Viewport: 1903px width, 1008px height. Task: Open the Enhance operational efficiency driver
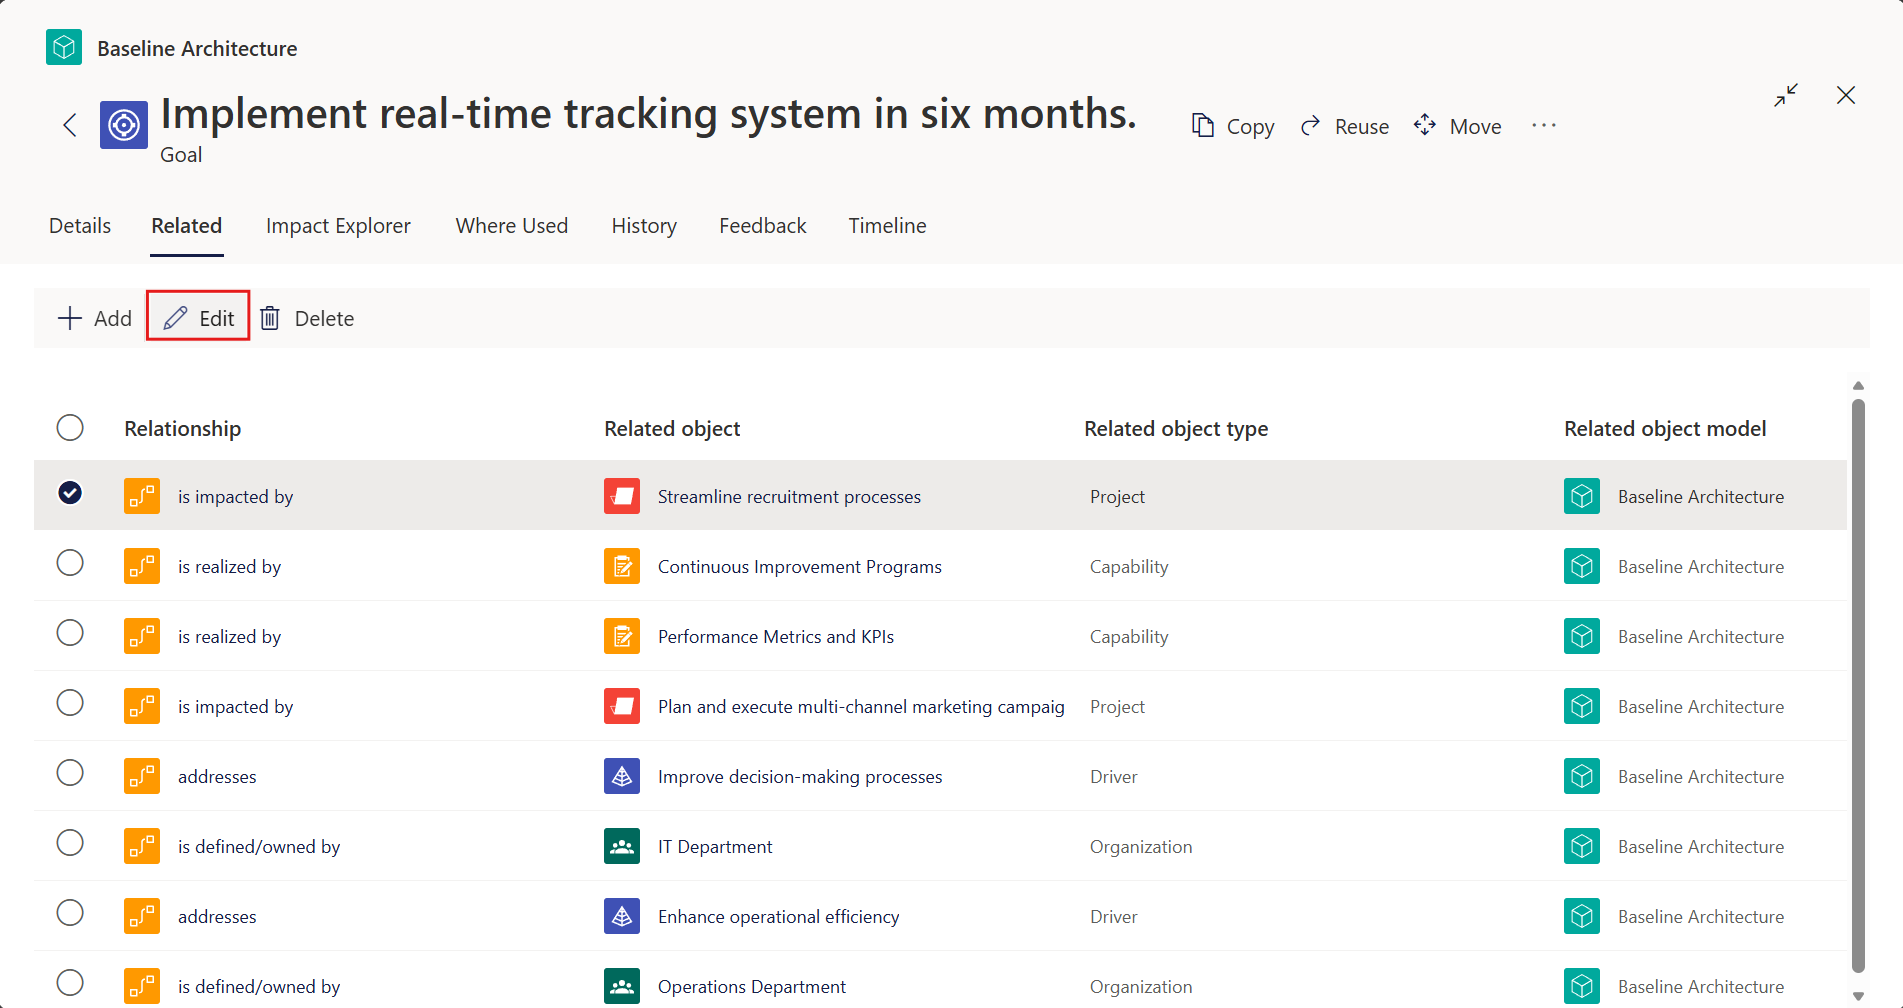(x=778, y=917)
